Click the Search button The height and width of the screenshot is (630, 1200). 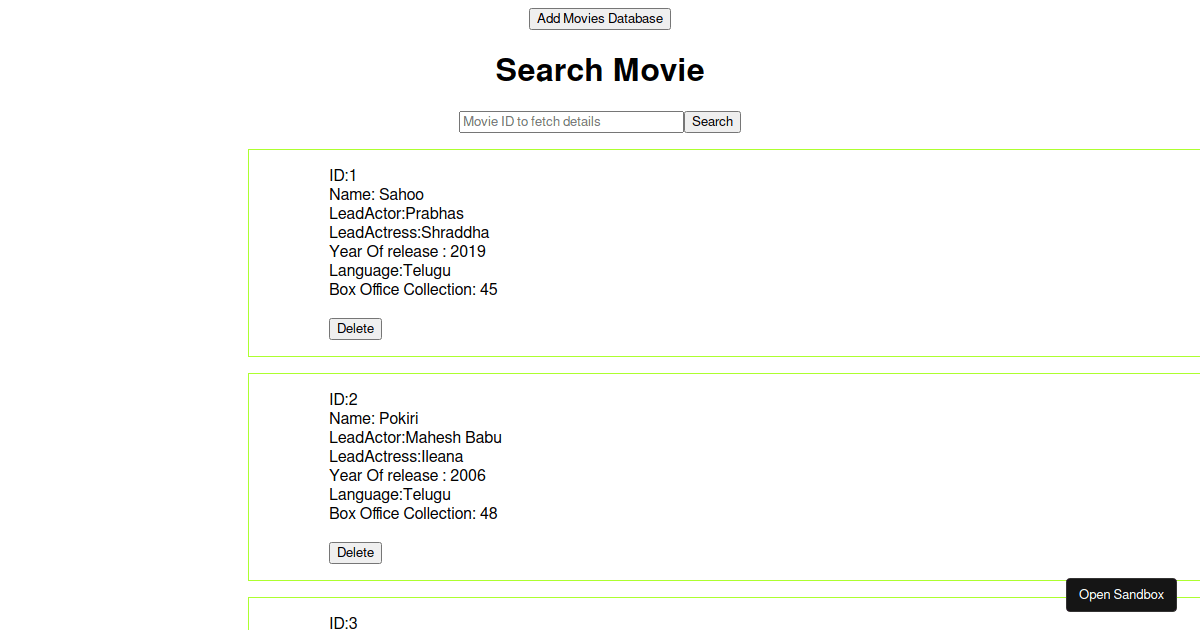(712, 122)
